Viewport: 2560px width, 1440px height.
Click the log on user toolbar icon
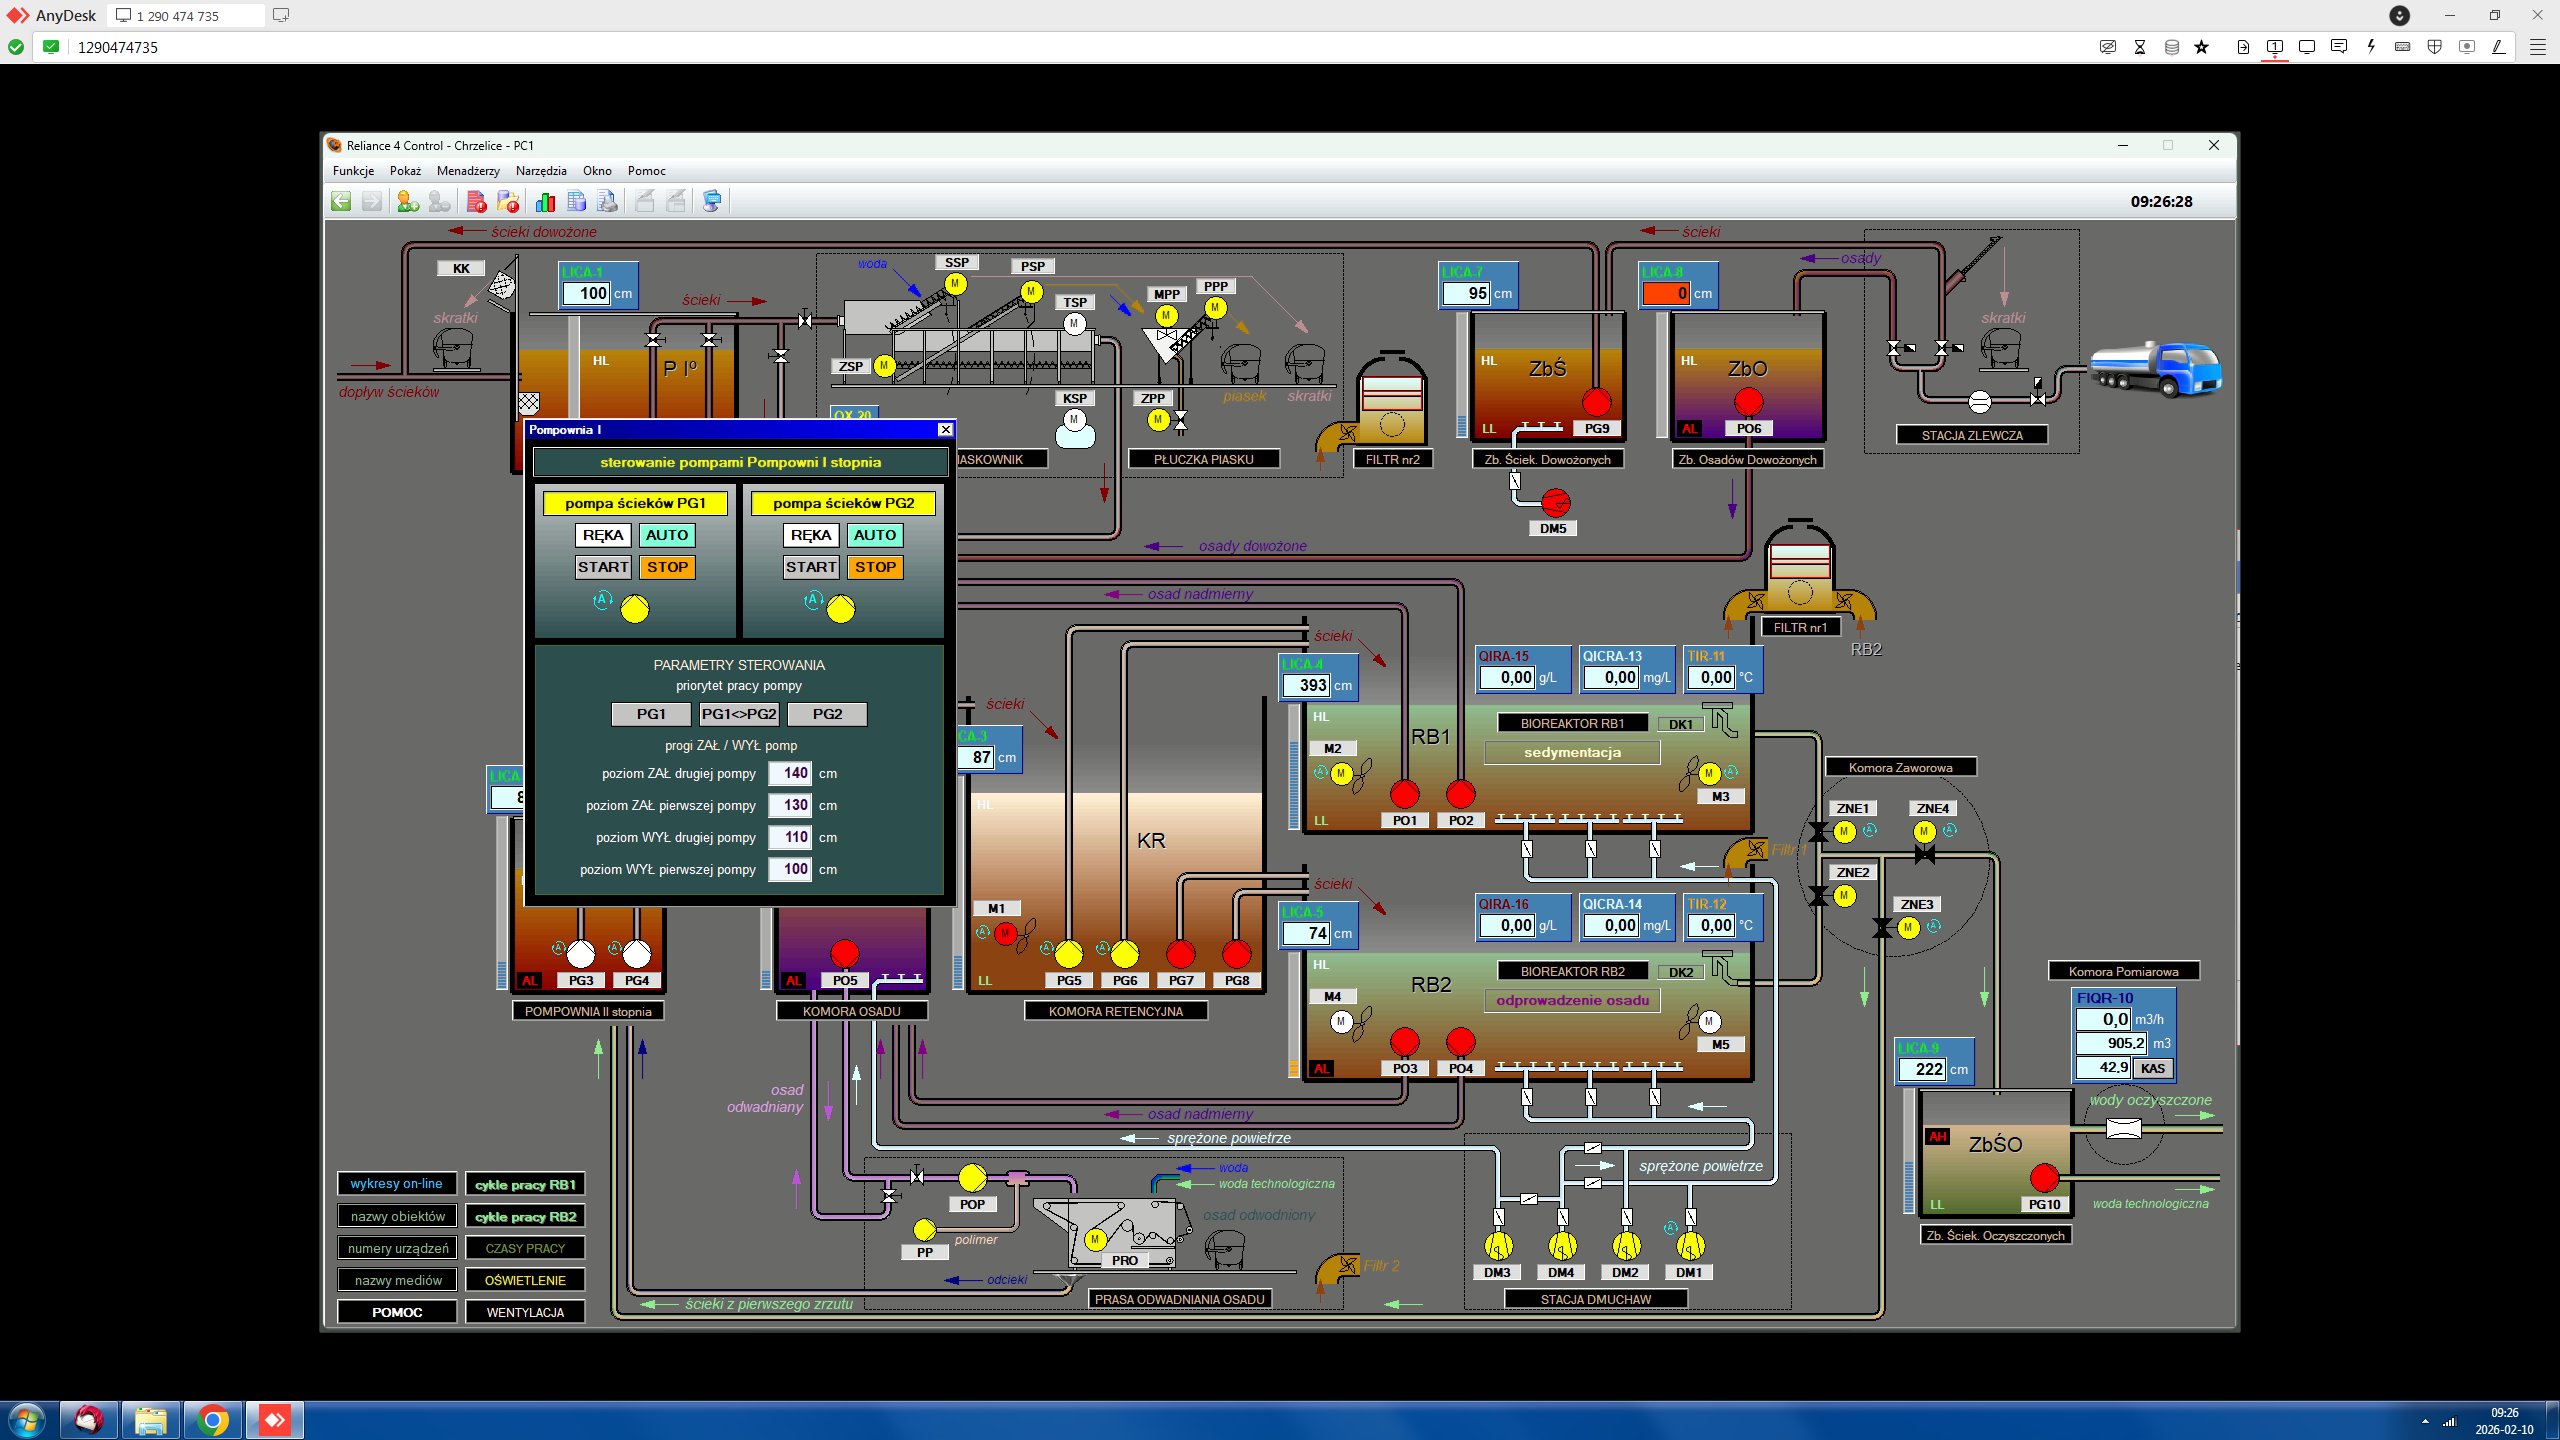pyautogui.click(x=407, y=202)
